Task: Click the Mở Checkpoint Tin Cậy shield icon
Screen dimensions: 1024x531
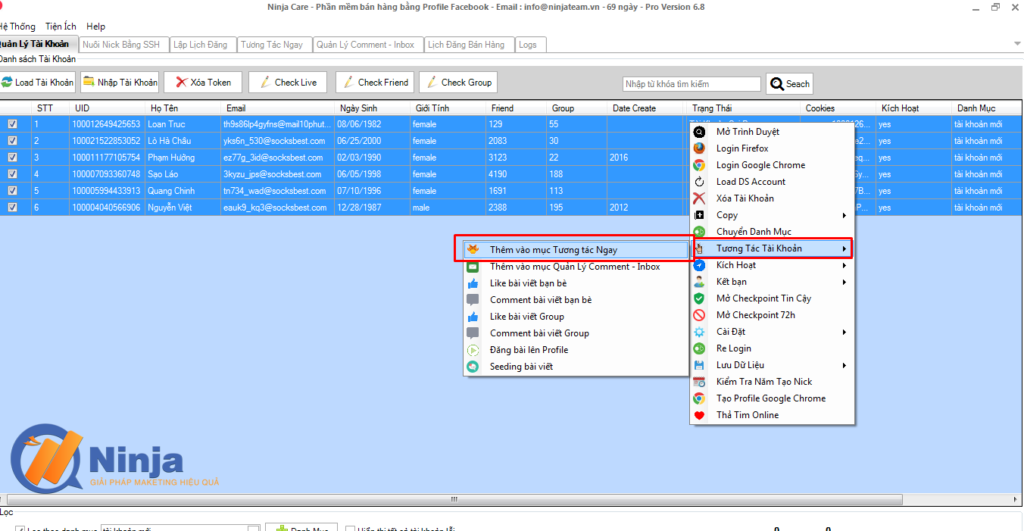Action: pos(699,298)
